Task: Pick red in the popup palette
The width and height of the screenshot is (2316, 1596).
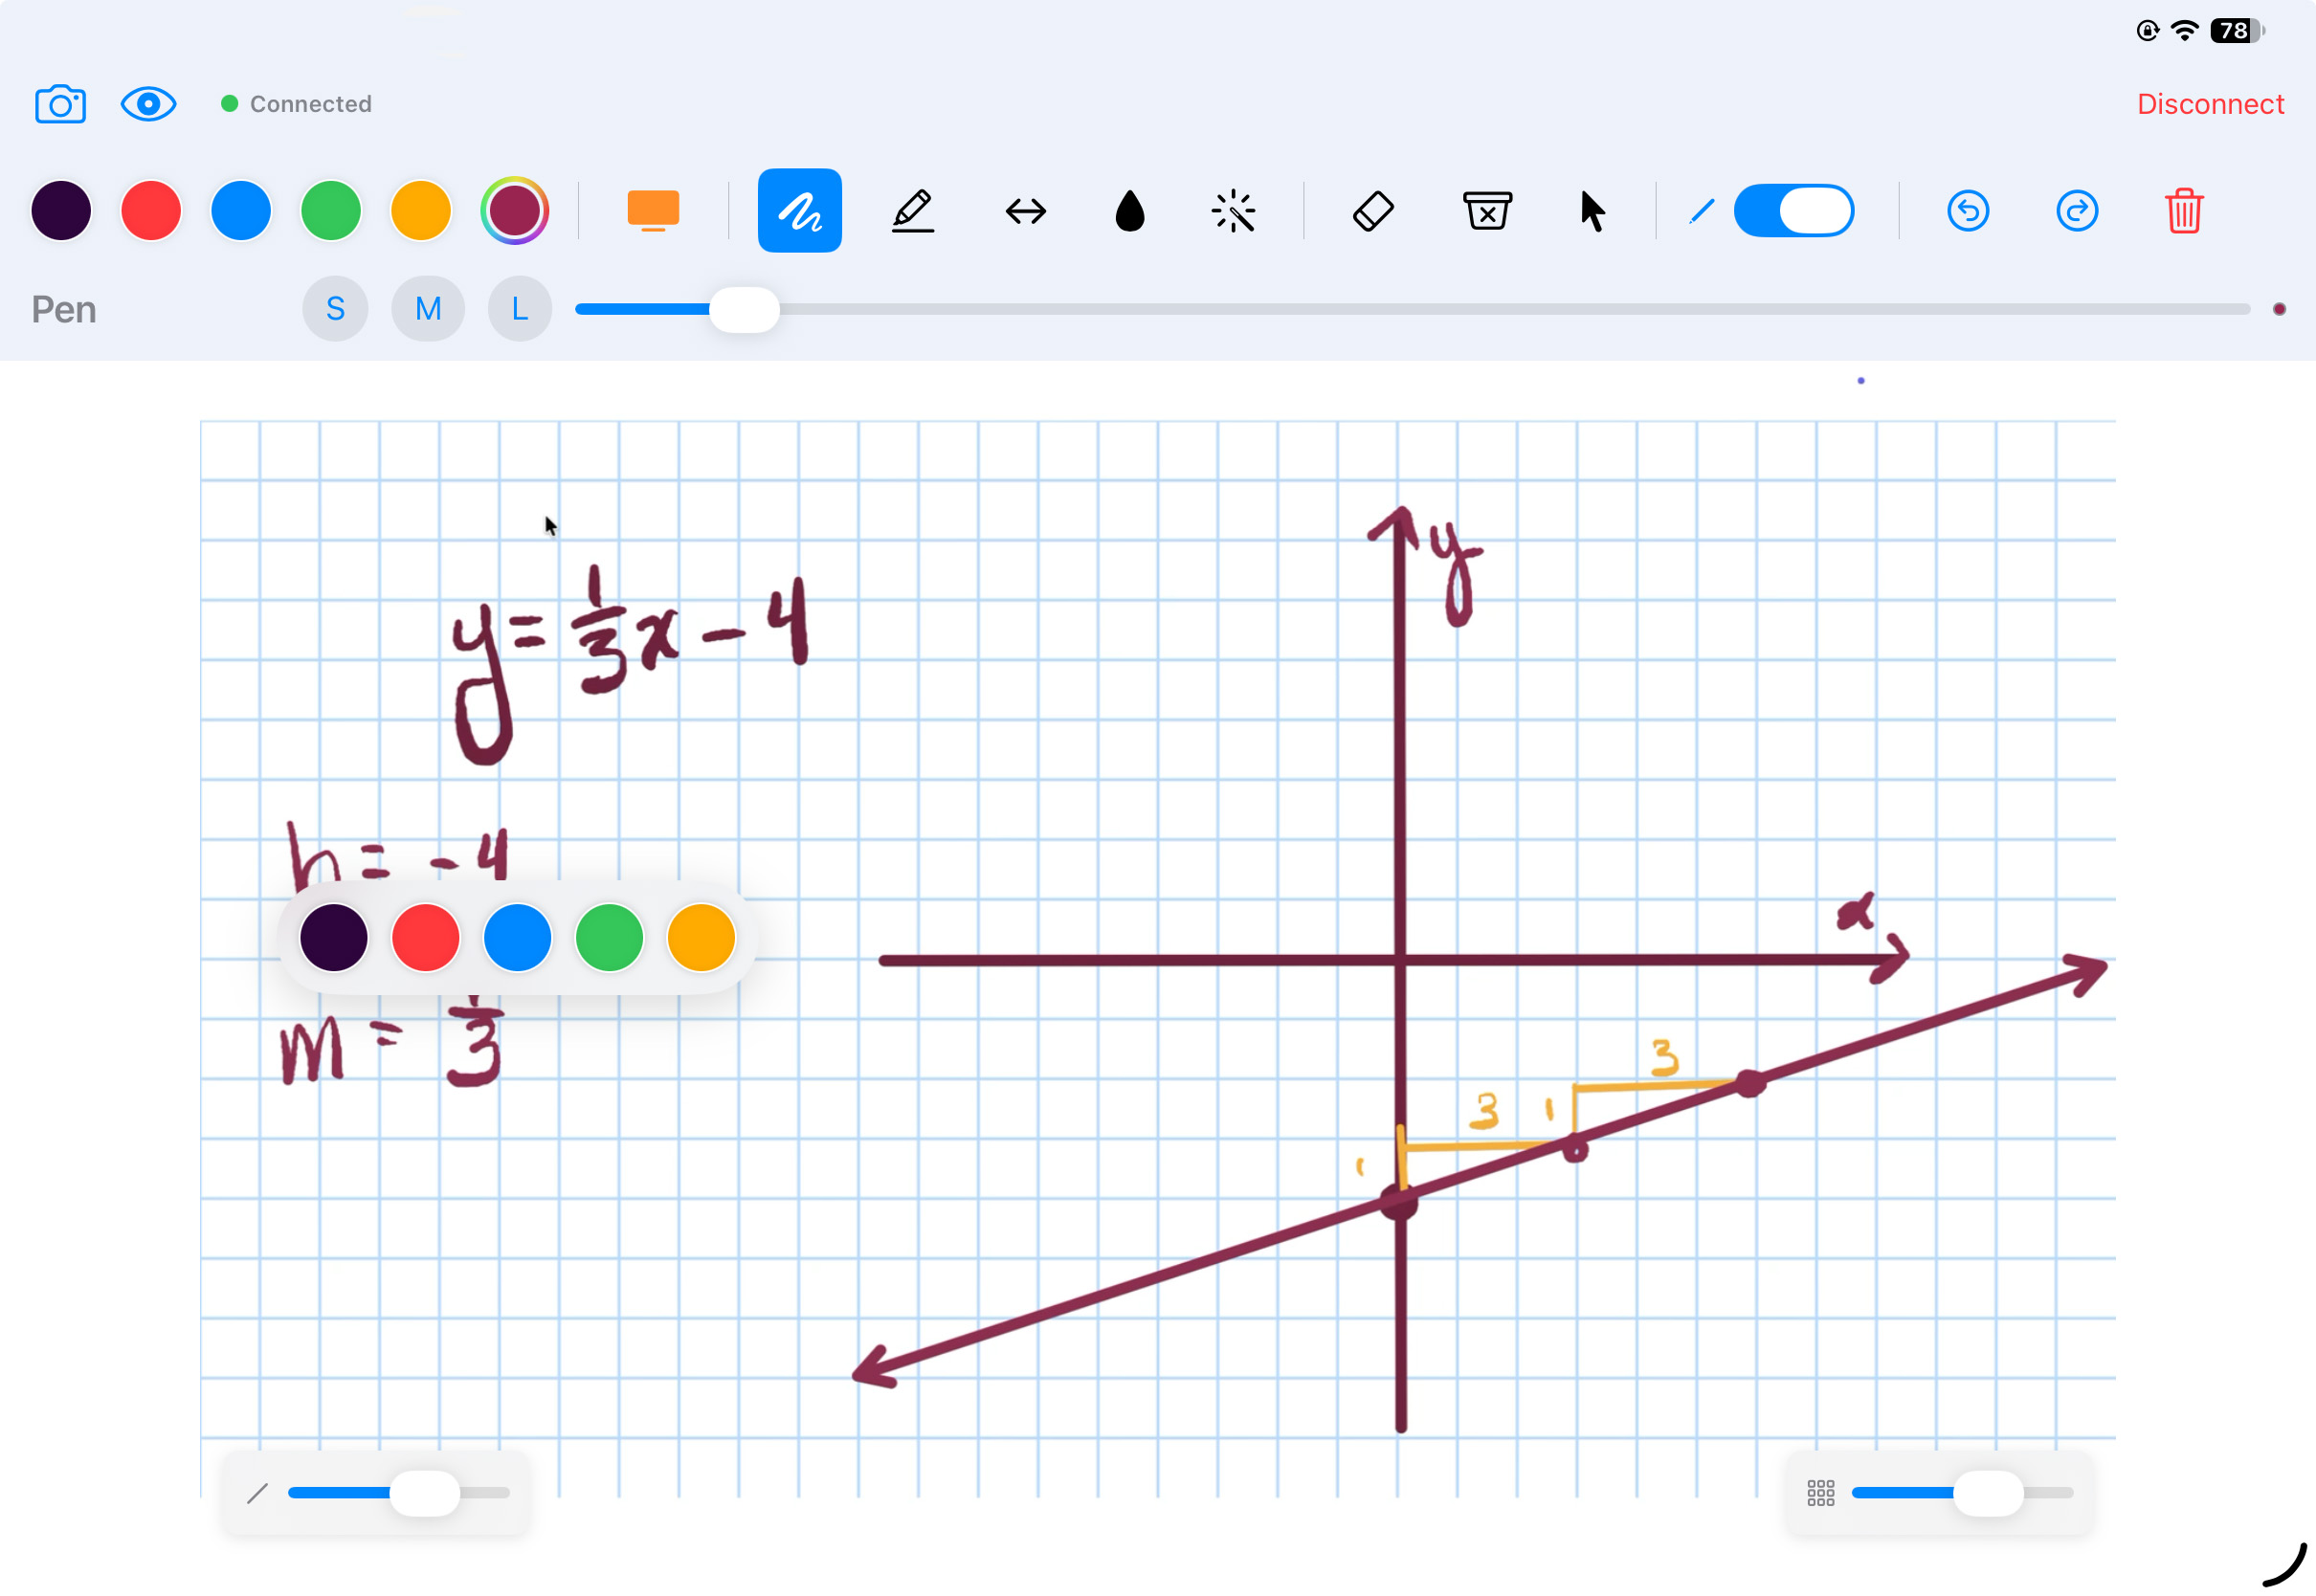Action: click(x=426, y=938)
